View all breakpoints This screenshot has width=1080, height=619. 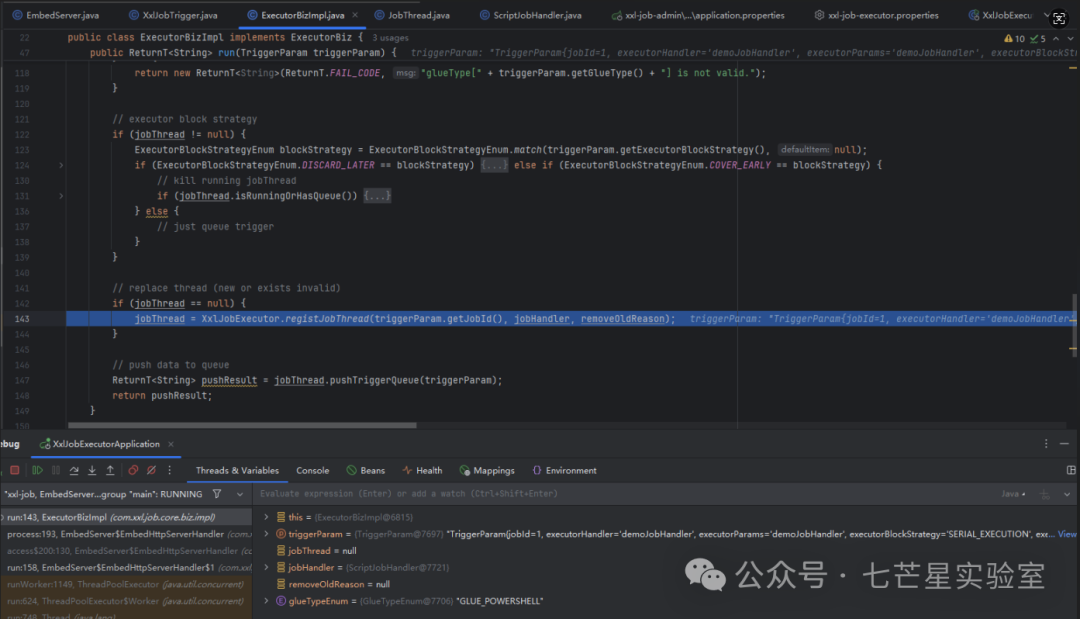pyautogui.click(x=133, y=470)
